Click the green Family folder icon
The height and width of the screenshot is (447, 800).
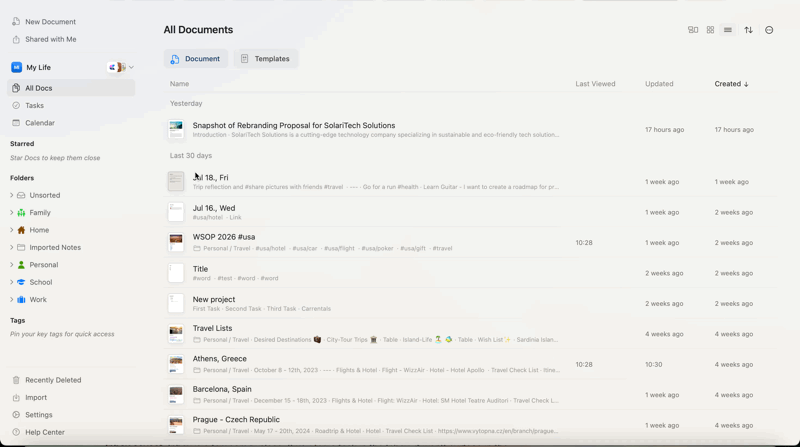pyautogui.click(x=21, y=213)
